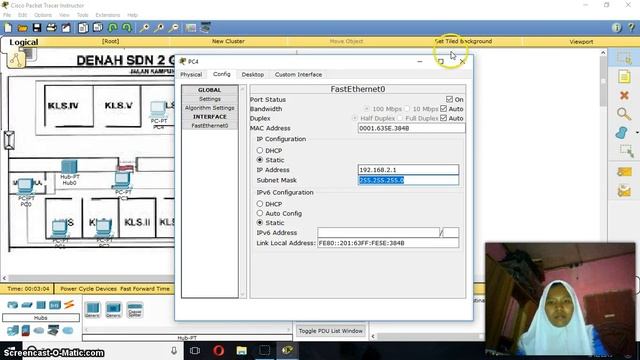Click the workspace vertical scrollbar
640x360 pixels.
tap(603, 82)
